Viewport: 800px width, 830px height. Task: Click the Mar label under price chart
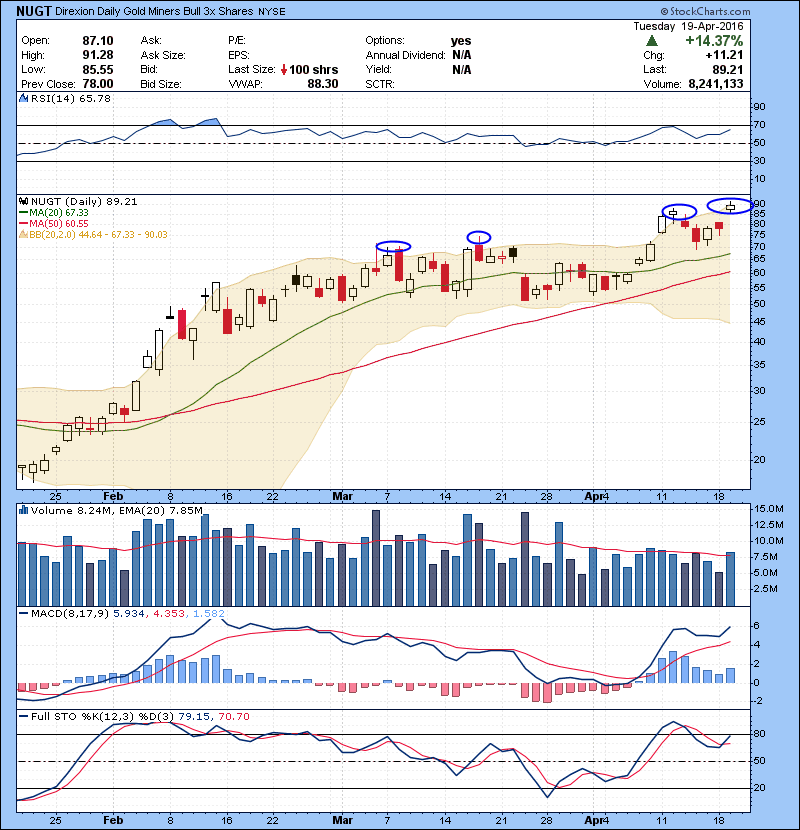point(343,496)
